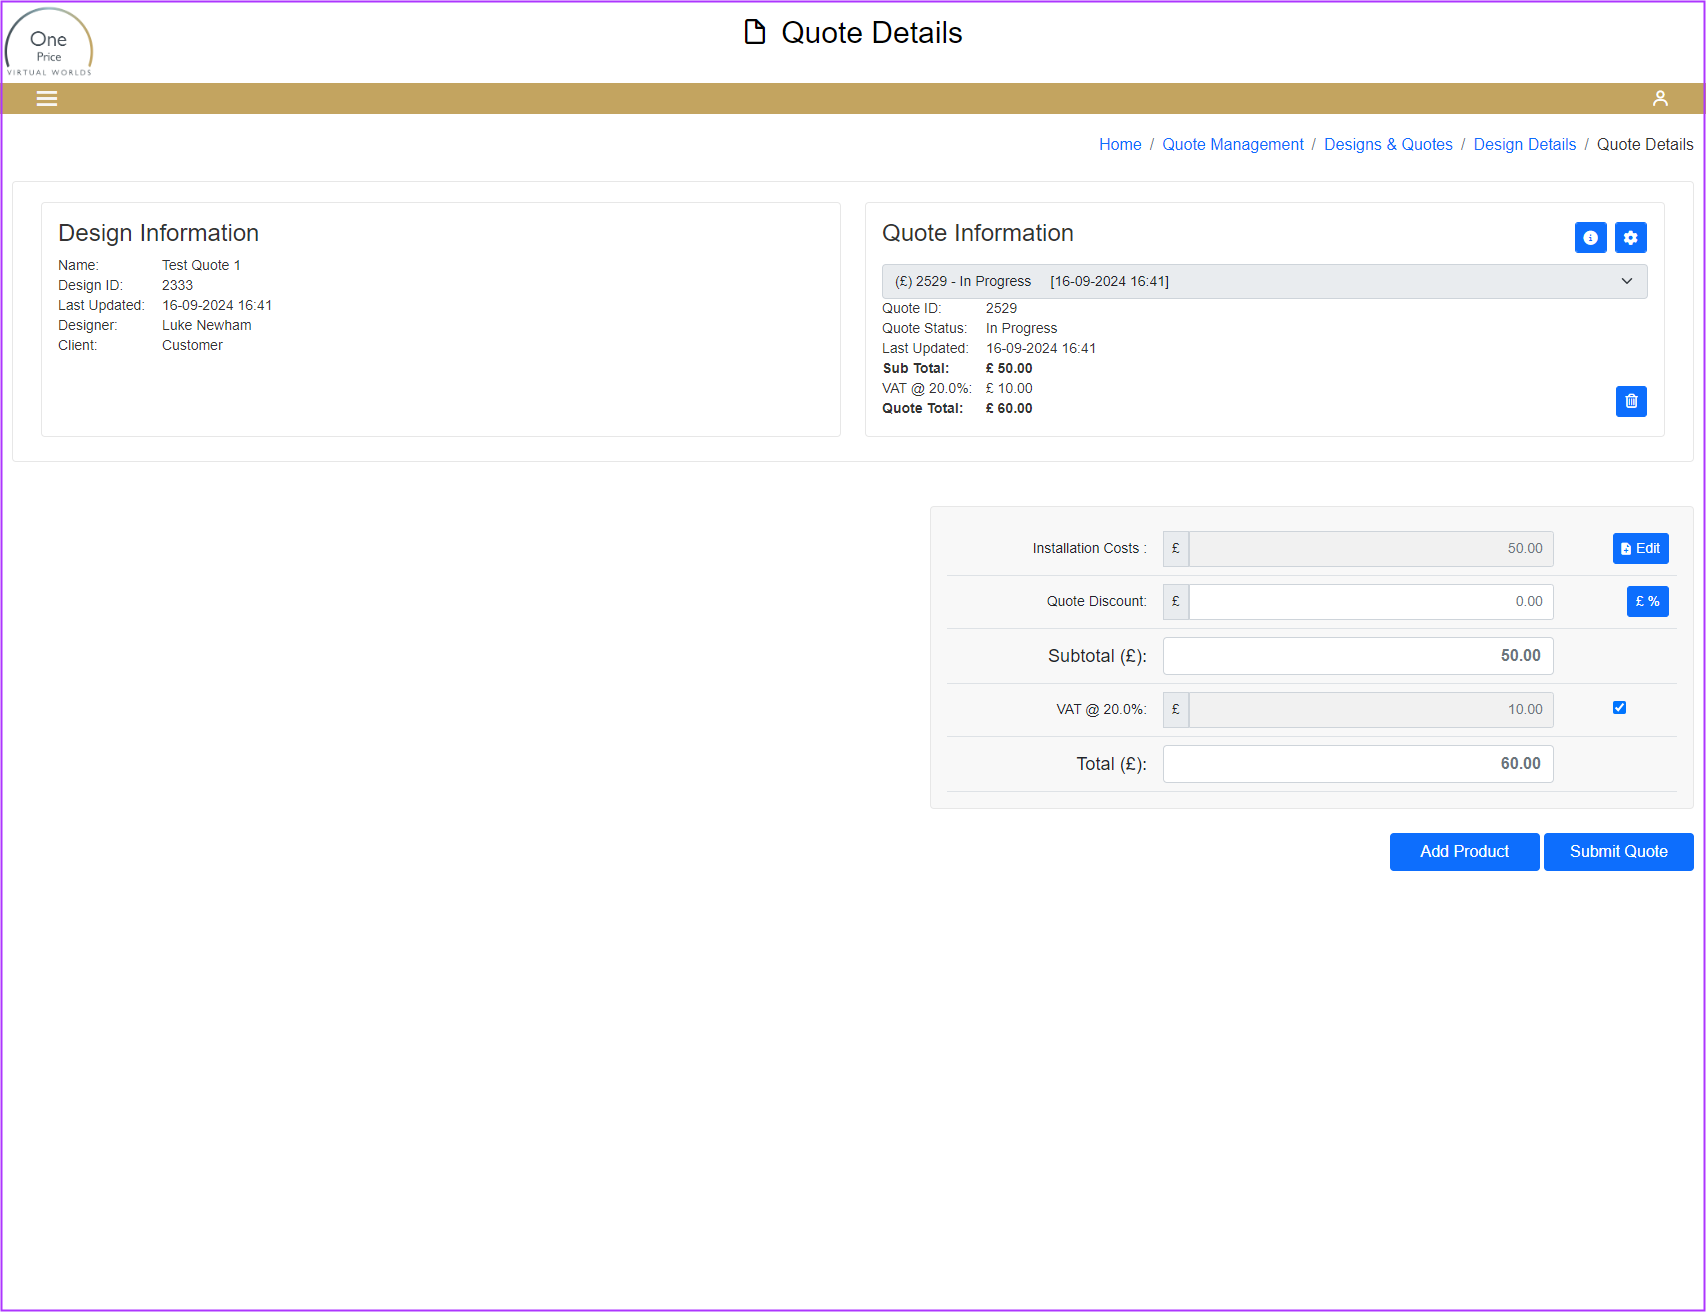Show quote info via blue info icon
Viewport: 1706px width, 1312px height.
[1590, 237]
